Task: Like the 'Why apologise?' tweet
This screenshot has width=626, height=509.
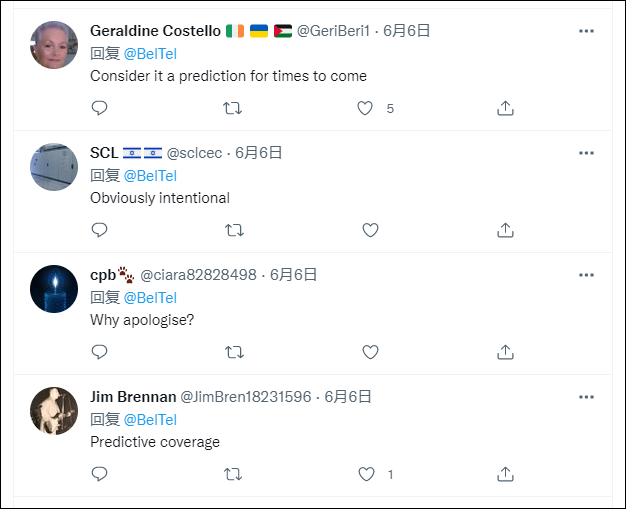Action: (x=370, y=352)
